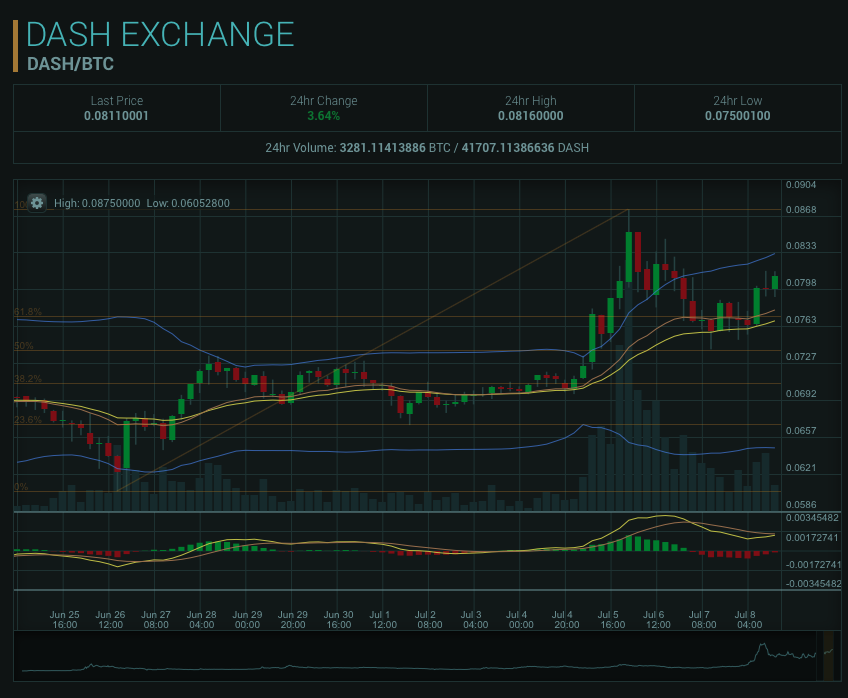Image resolution: width=848 pixels, height=698 pixels.
Task: Click the 50% Fibonacci level label
Action: (24, 345)
